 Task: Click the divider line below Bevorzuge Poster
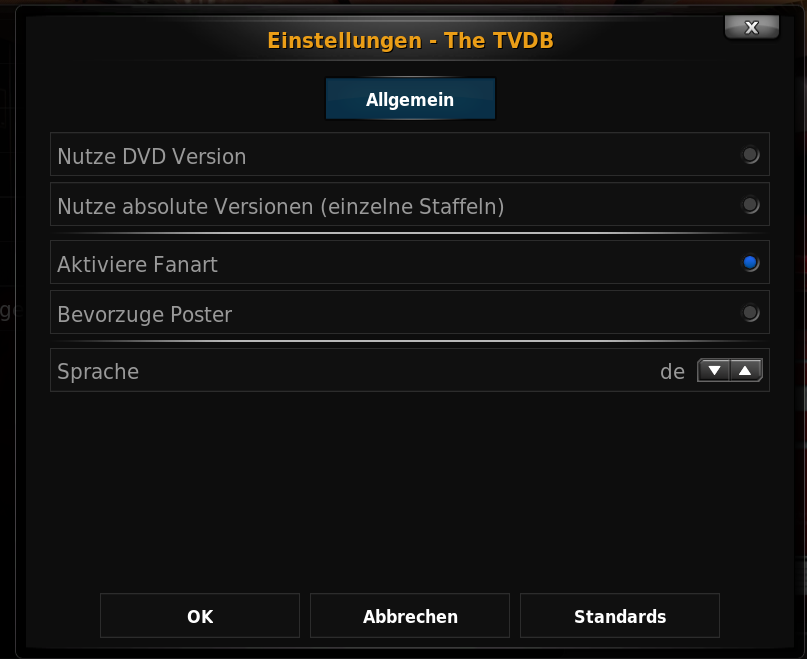(x=410, y=341)
